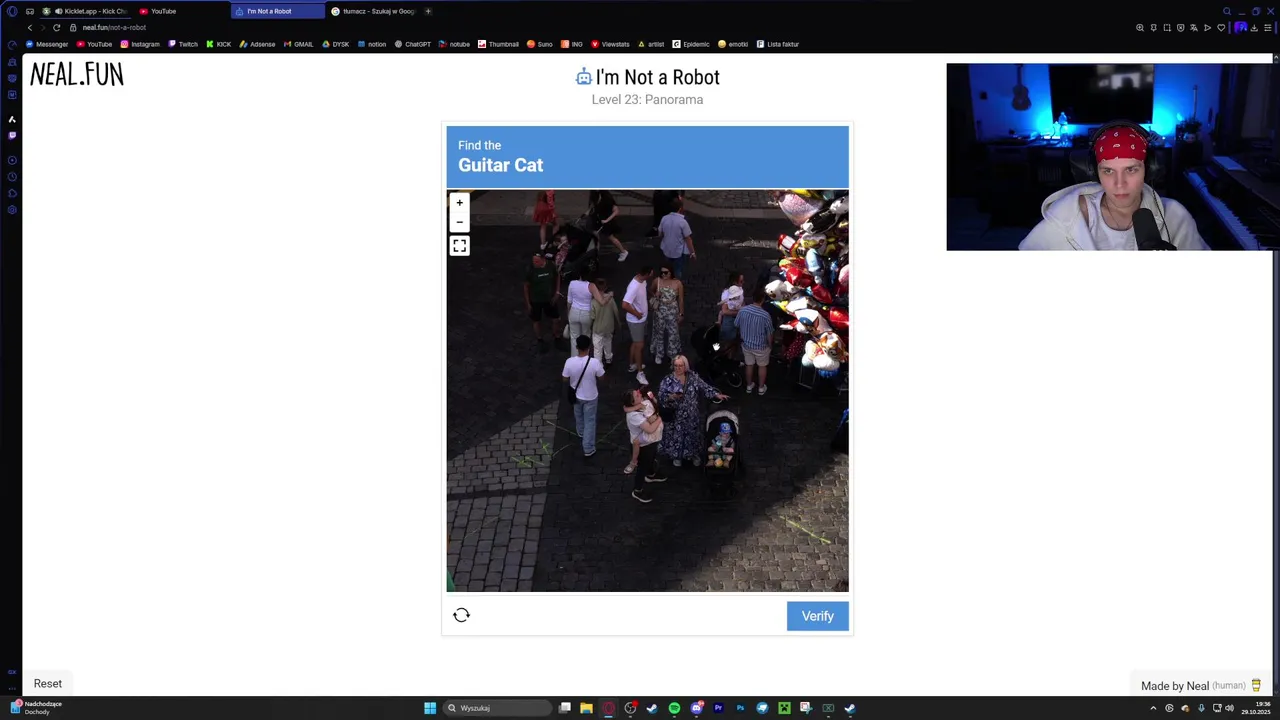Open the notube bookmark
The height and width of the screenshot is (720, 1280).
tap(454, 44)
